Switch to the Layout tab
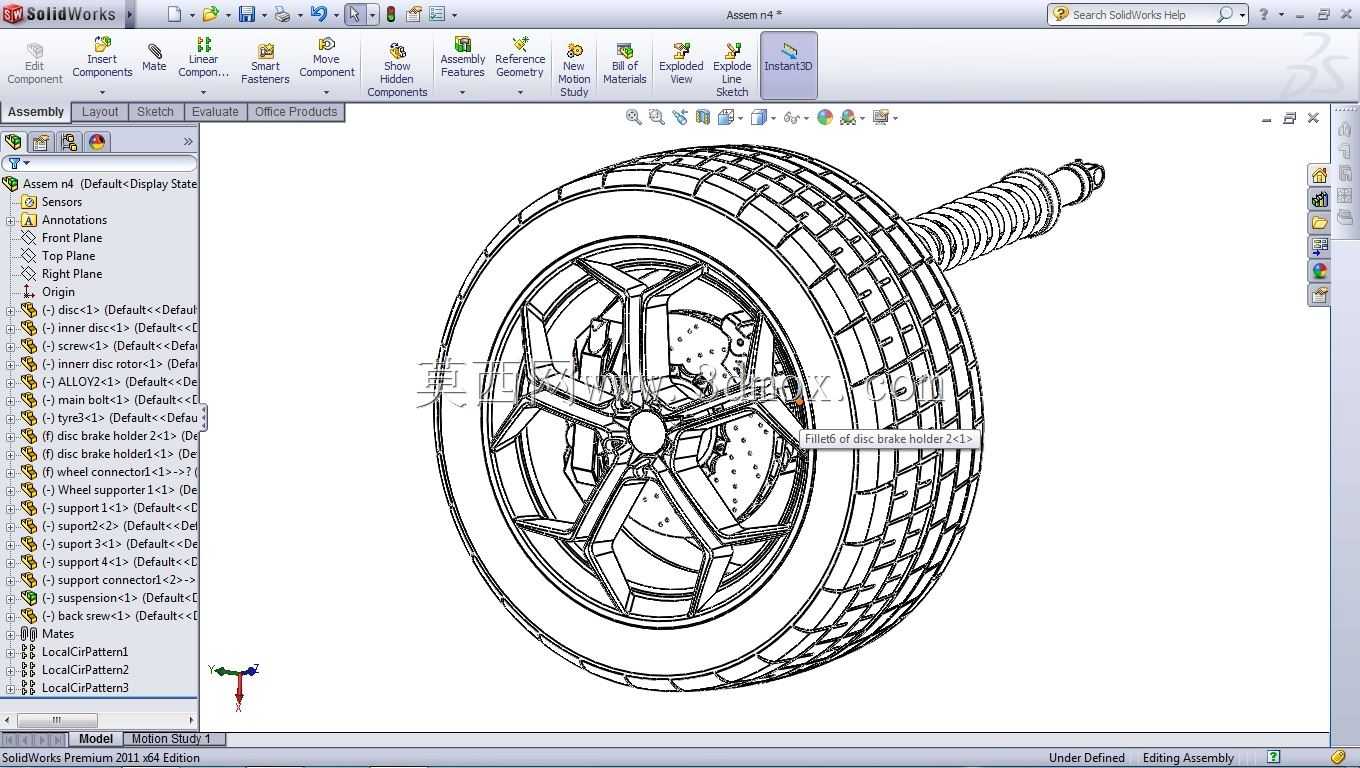The height and width of the screenshot is (768, 1360). click(100, 112)
